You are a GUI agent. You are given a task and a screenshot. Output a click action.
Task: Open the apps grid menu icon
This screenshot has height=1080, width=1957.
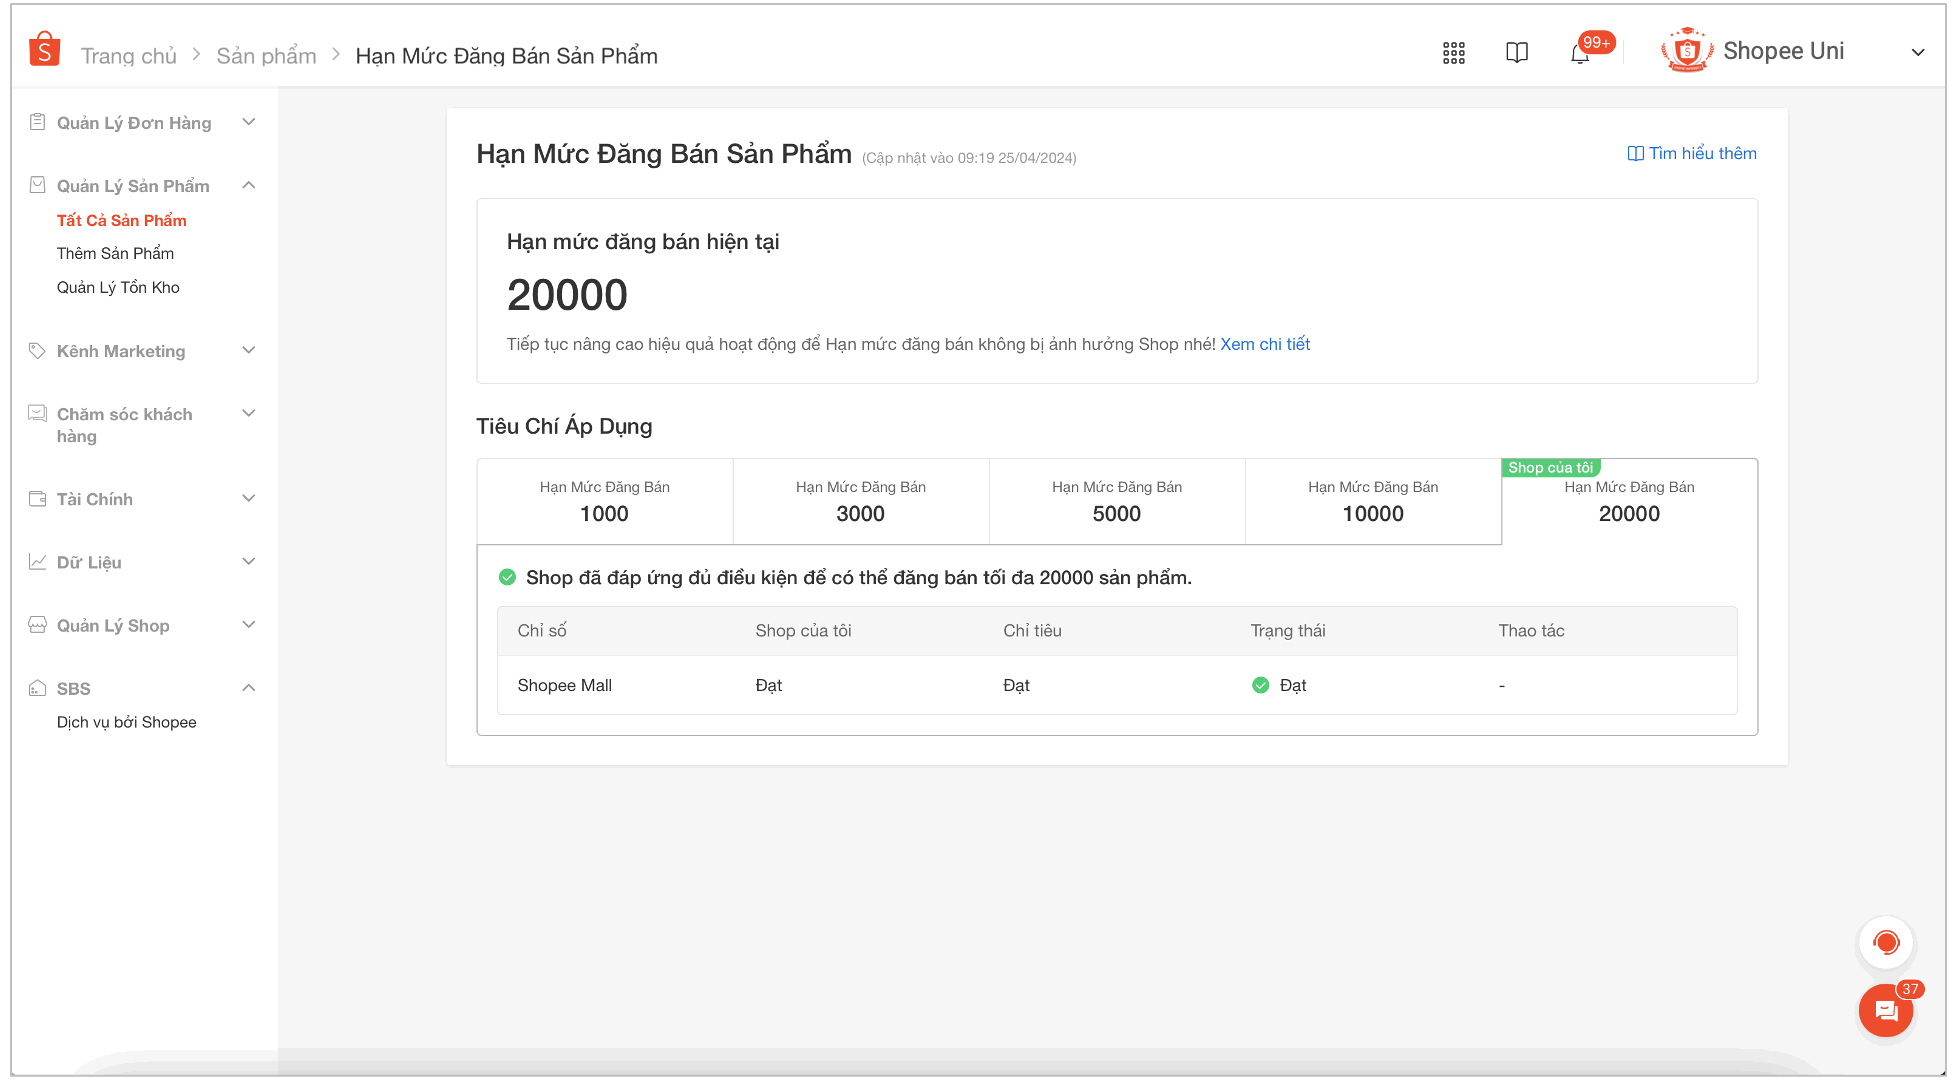tap(1453, 53)
